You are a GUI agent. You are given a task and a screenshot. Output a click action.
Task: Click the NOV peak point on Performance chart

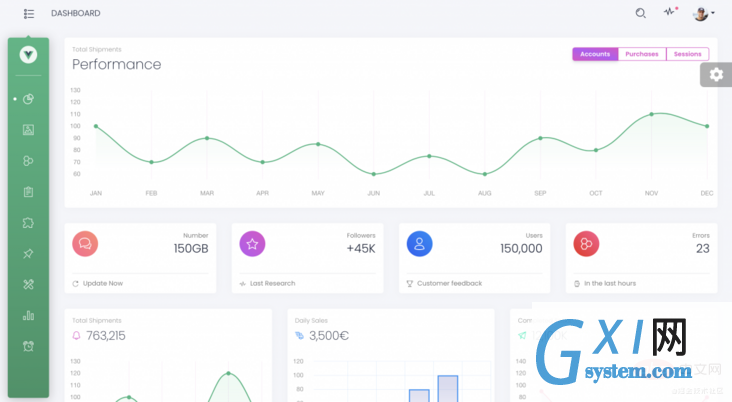[x=652, y=114]
